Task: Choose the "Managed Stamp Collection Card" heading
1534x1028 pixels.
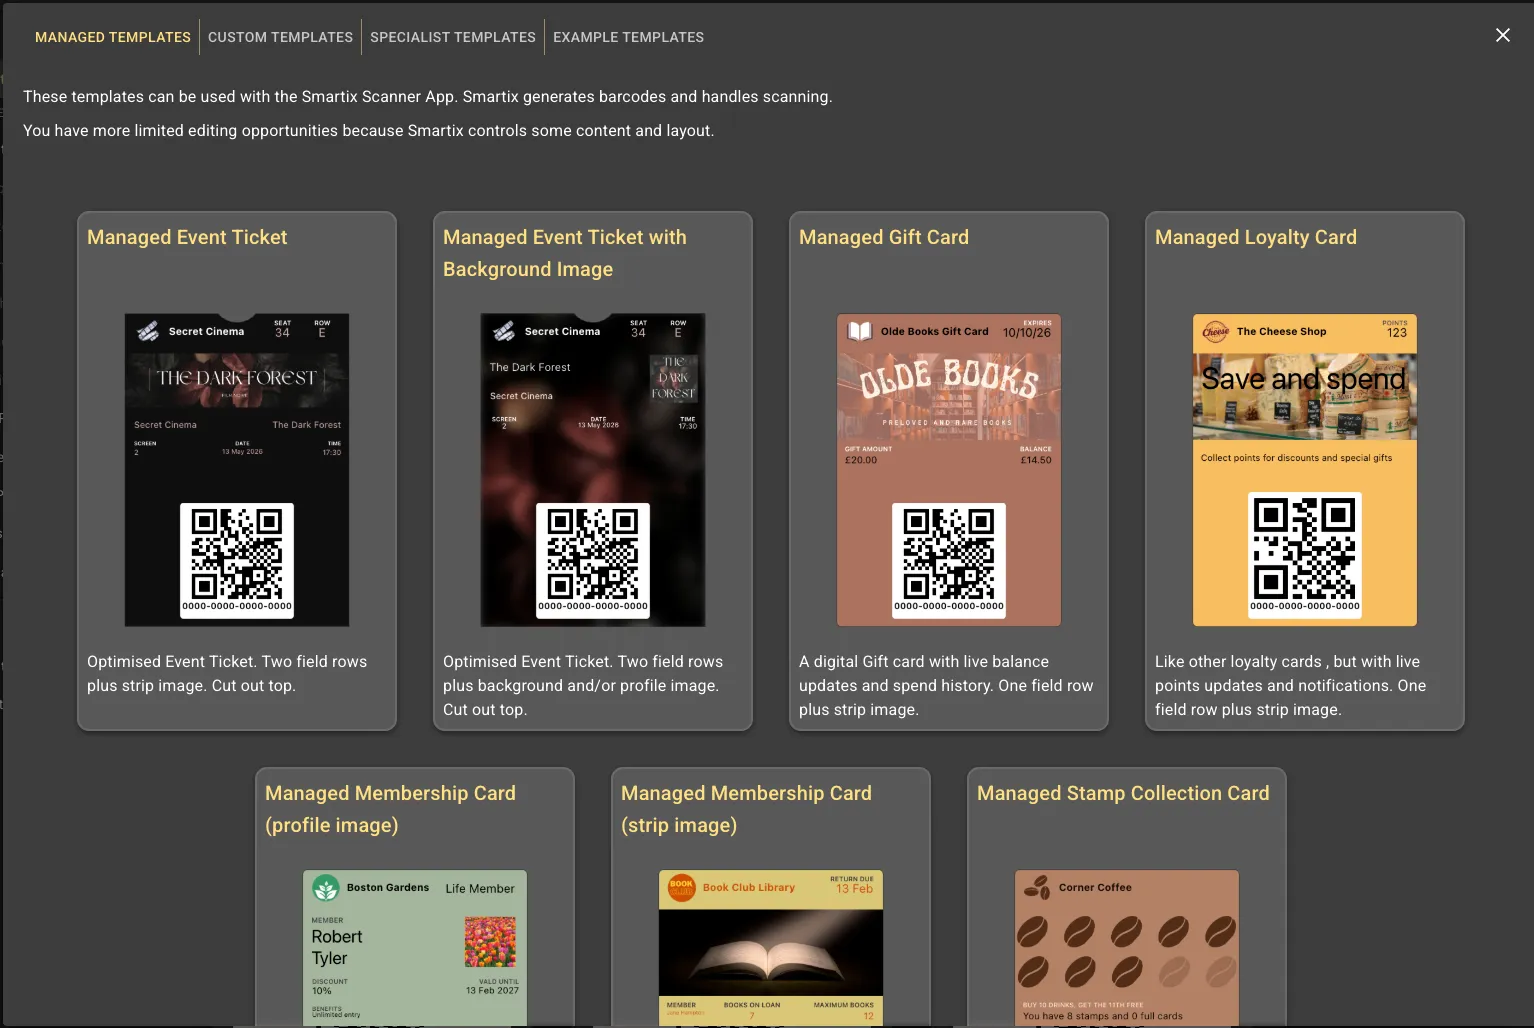Action: point(1123,793)
